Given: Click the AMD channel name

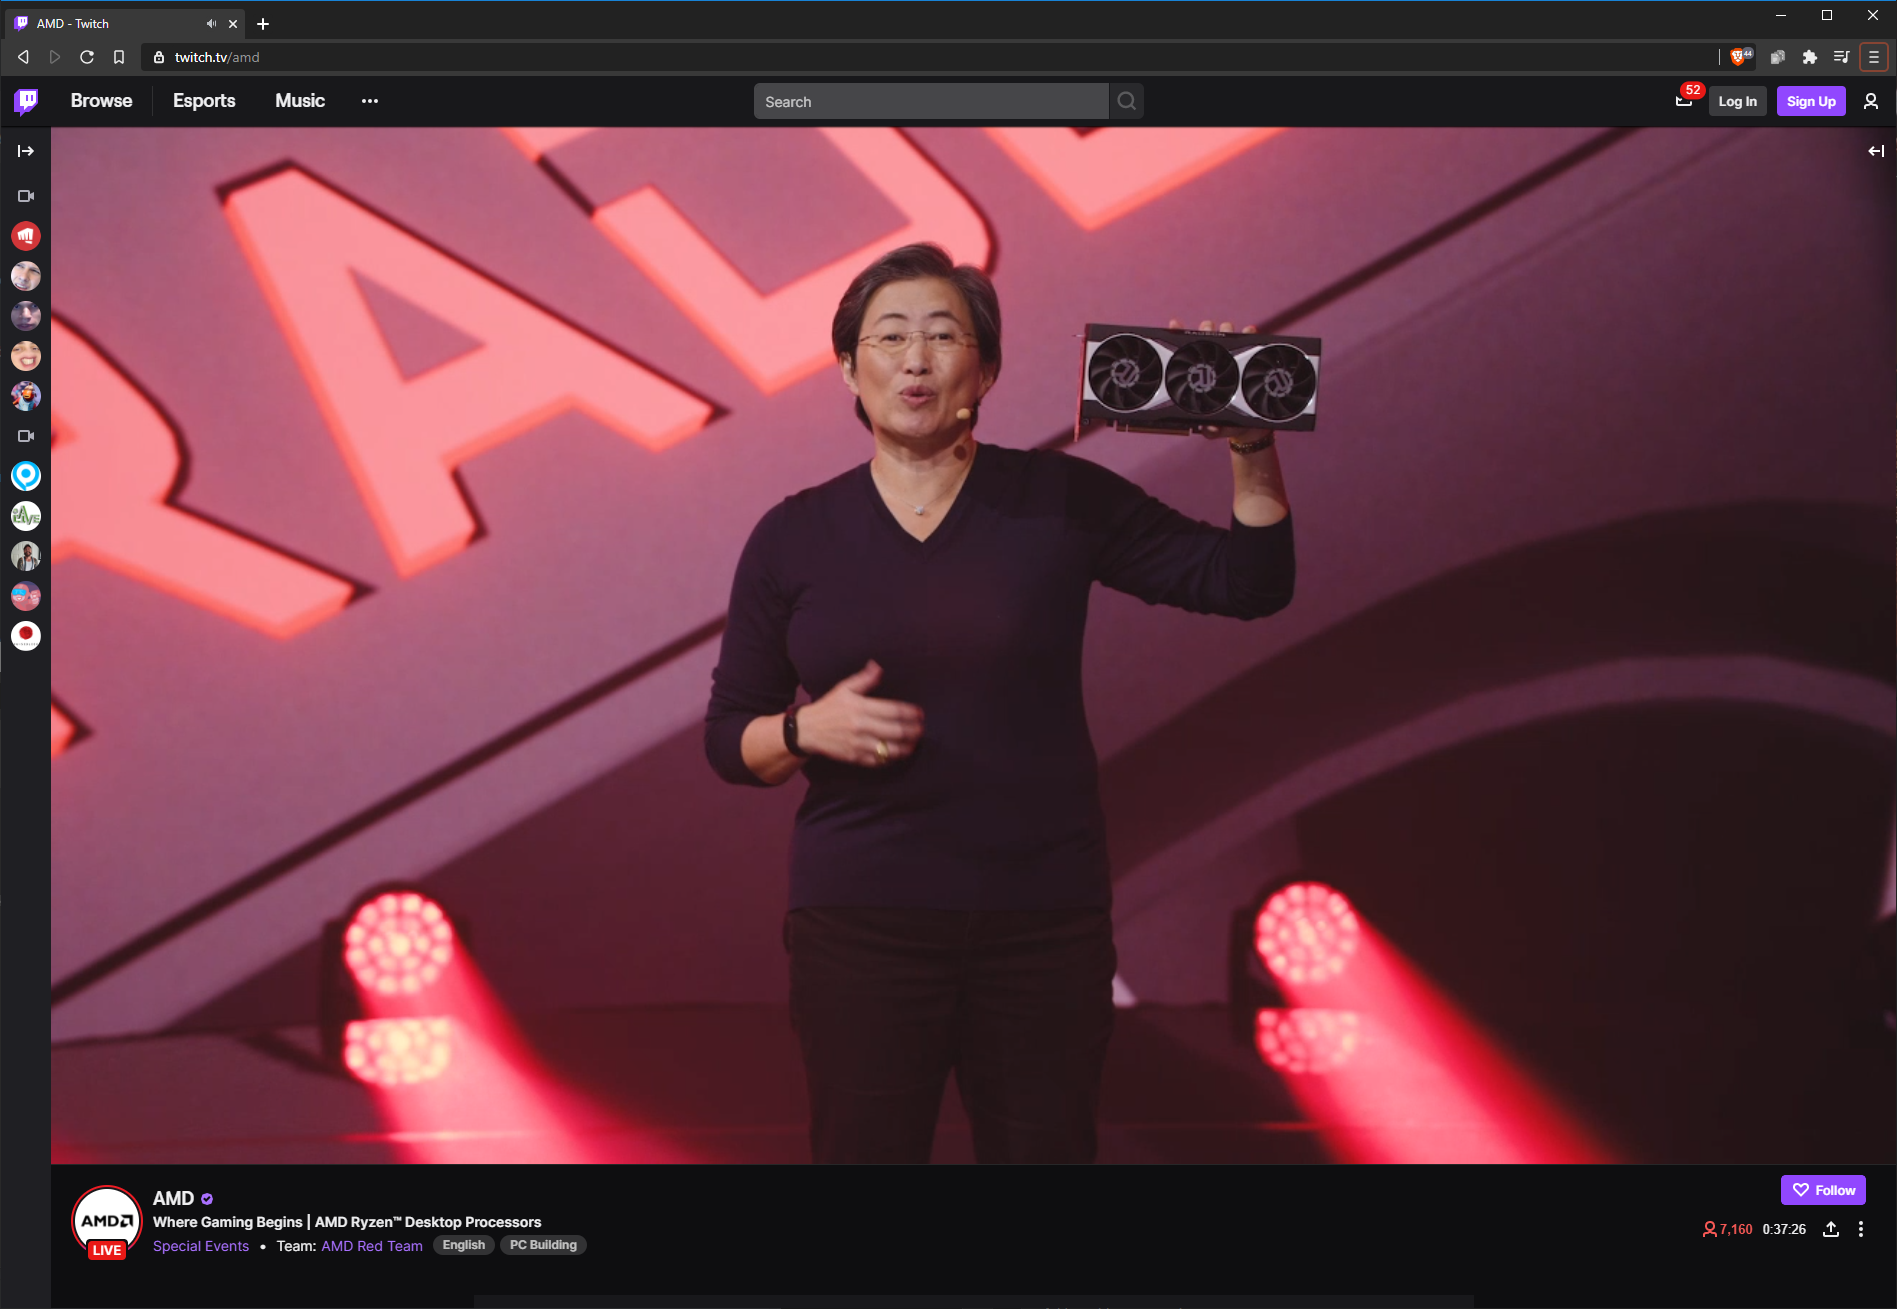Looking at the screenshot, I should [174, 1198].
